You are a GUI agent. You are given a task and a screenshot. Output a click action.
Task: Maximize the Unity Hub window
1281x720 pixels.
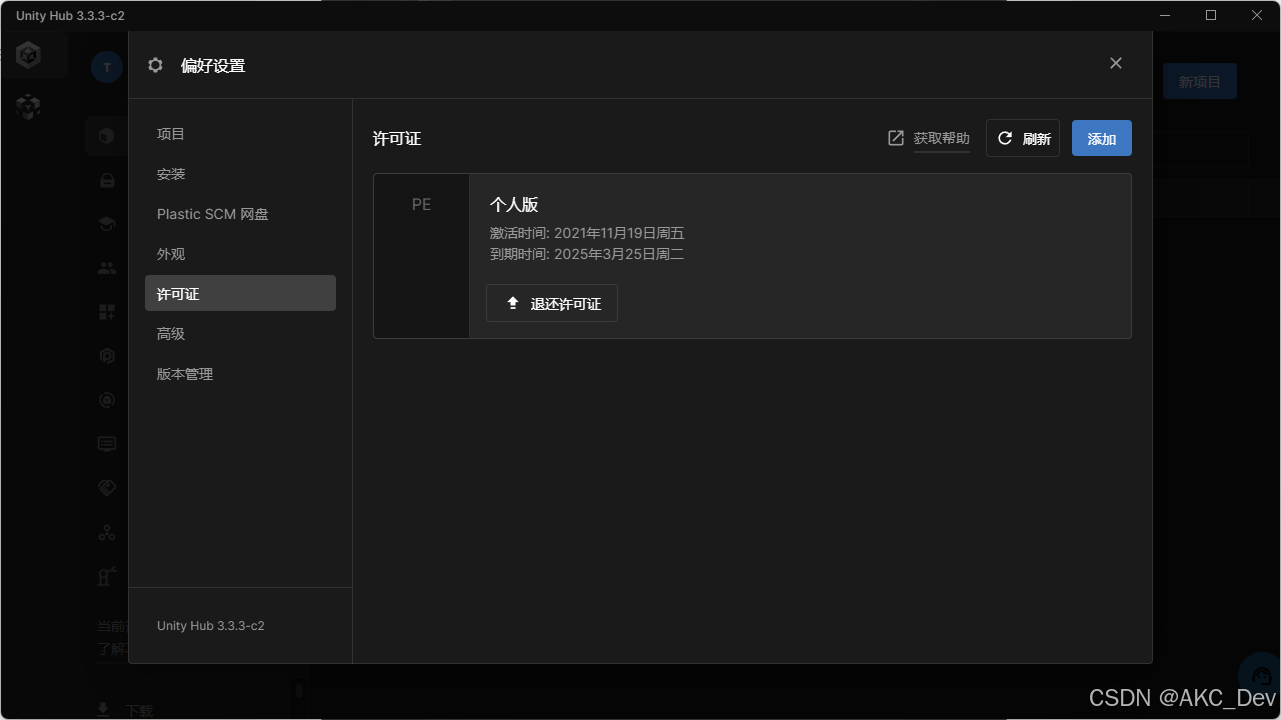coord(1211,15)
